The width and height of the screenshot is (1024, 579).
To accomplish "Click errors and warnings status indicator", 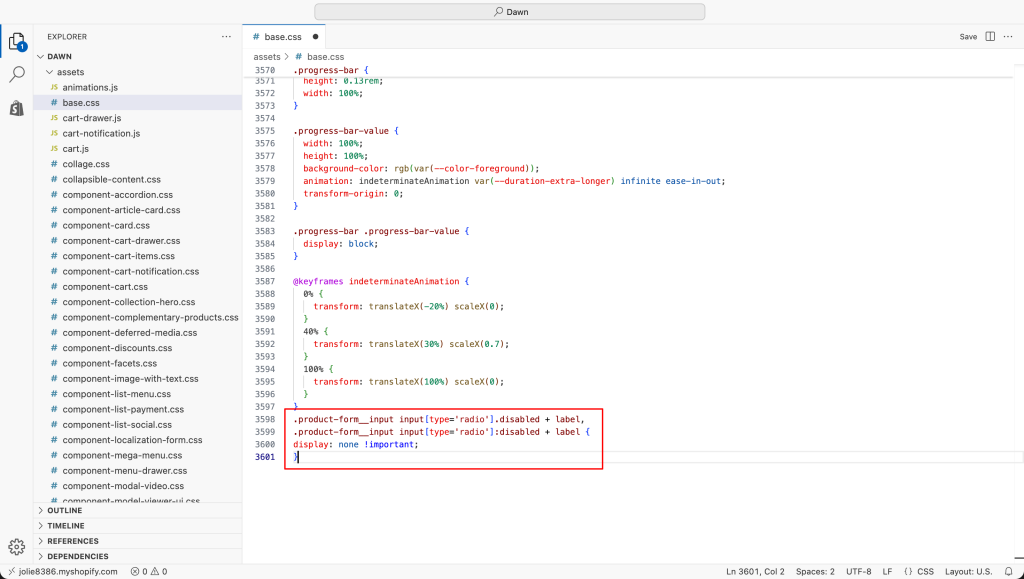I will 149,571.
